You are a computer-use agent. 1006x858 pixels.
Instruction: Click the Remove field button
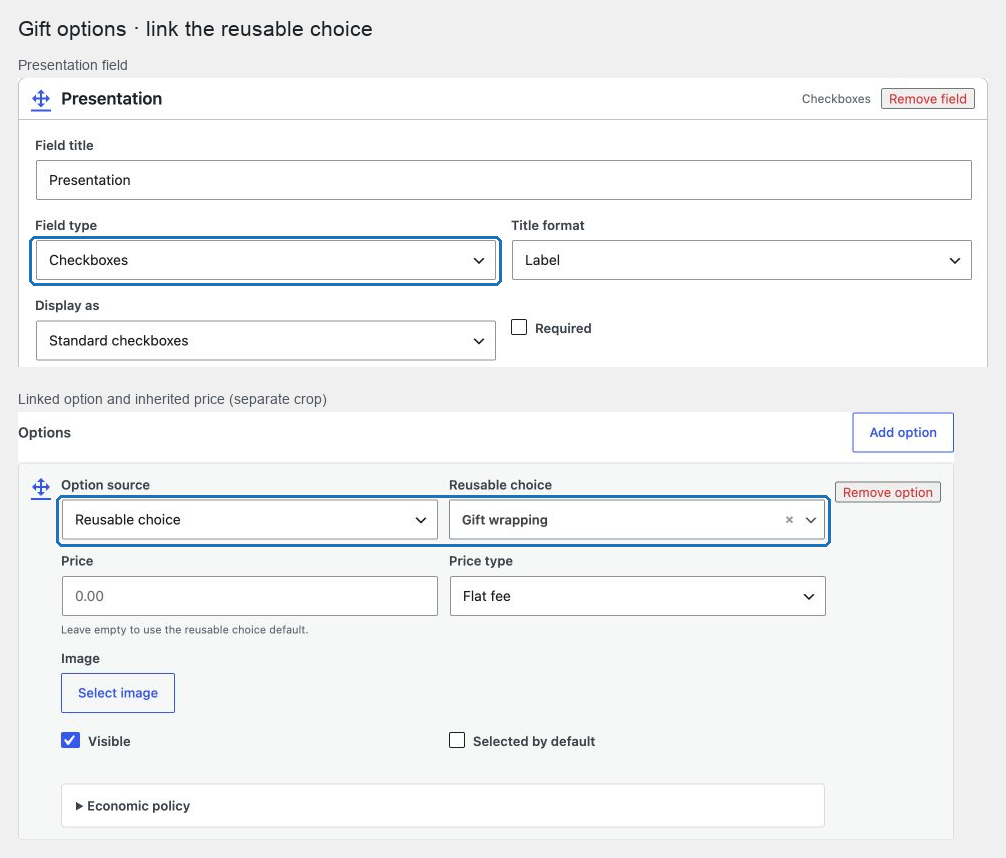coord(928,99)
